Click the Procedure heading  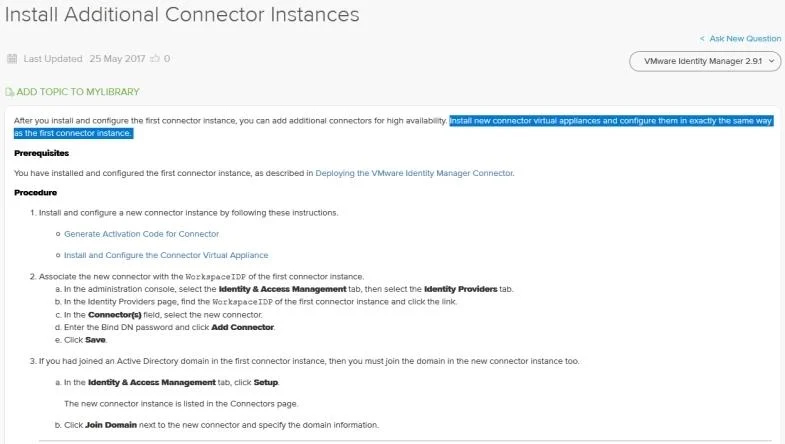(36, 193)
